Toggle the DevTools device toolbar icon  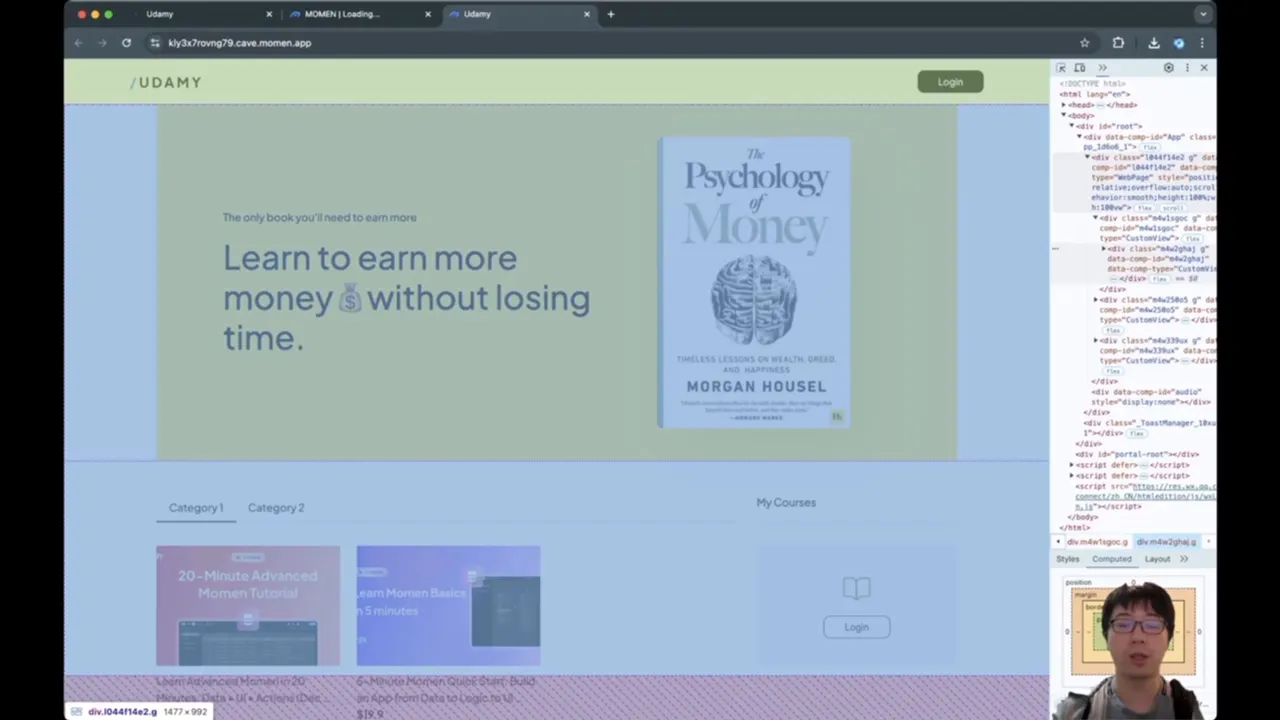(x=1080, y=68)
